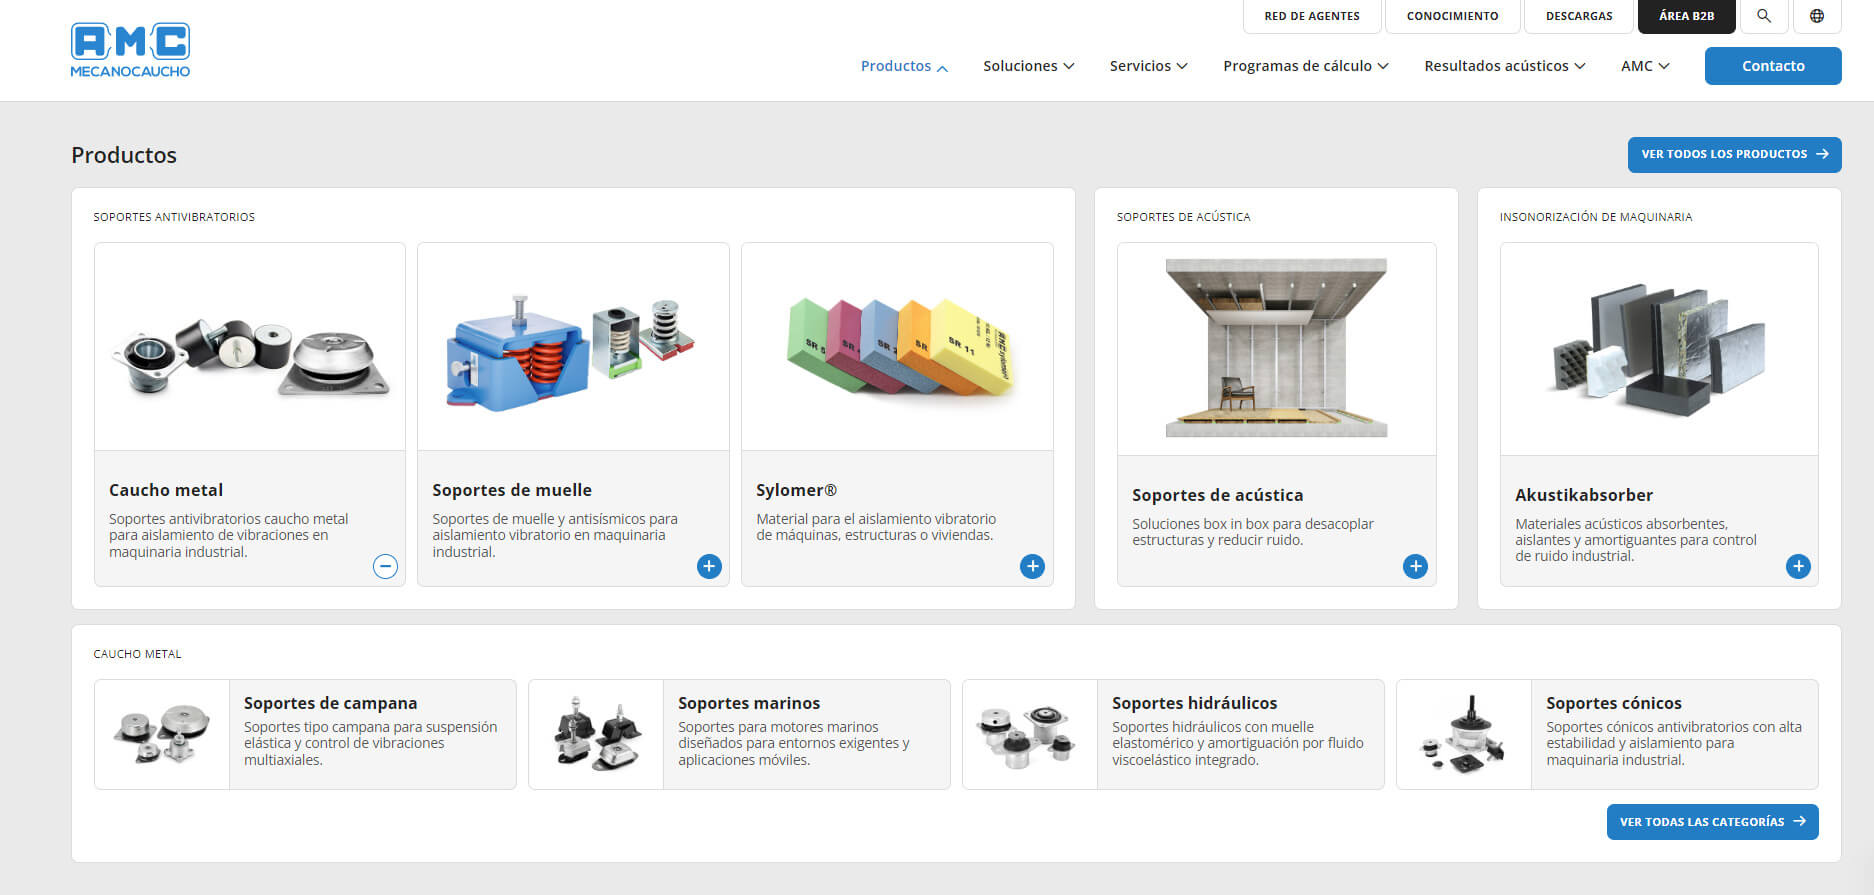Viewport: 1874px width, 895px height.
Task: Go to AMC Mecanocaucho logo home
Action: (130, 50)
